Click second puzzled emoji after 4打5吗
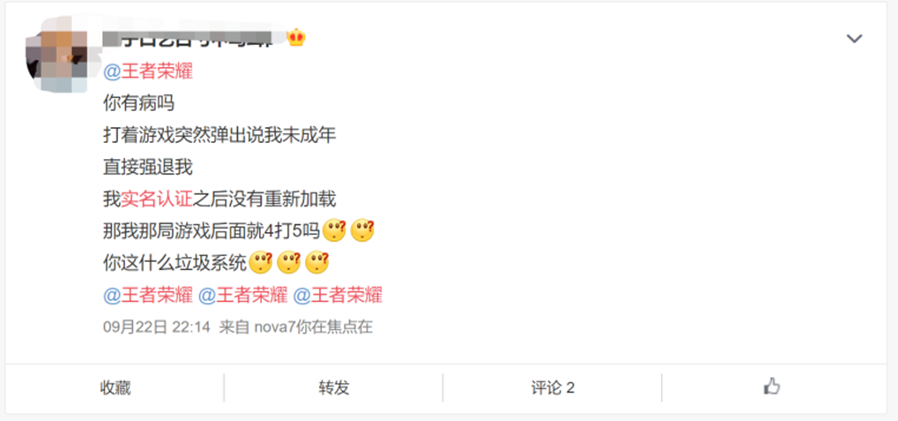 tap(363, 231)
